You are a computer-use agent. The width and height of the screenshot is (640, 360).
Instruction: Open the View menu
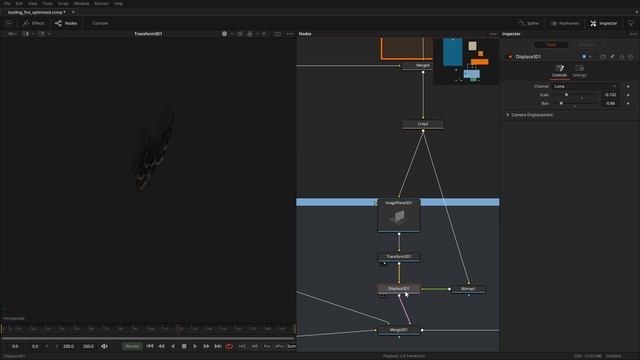click(x=32, y=3)
